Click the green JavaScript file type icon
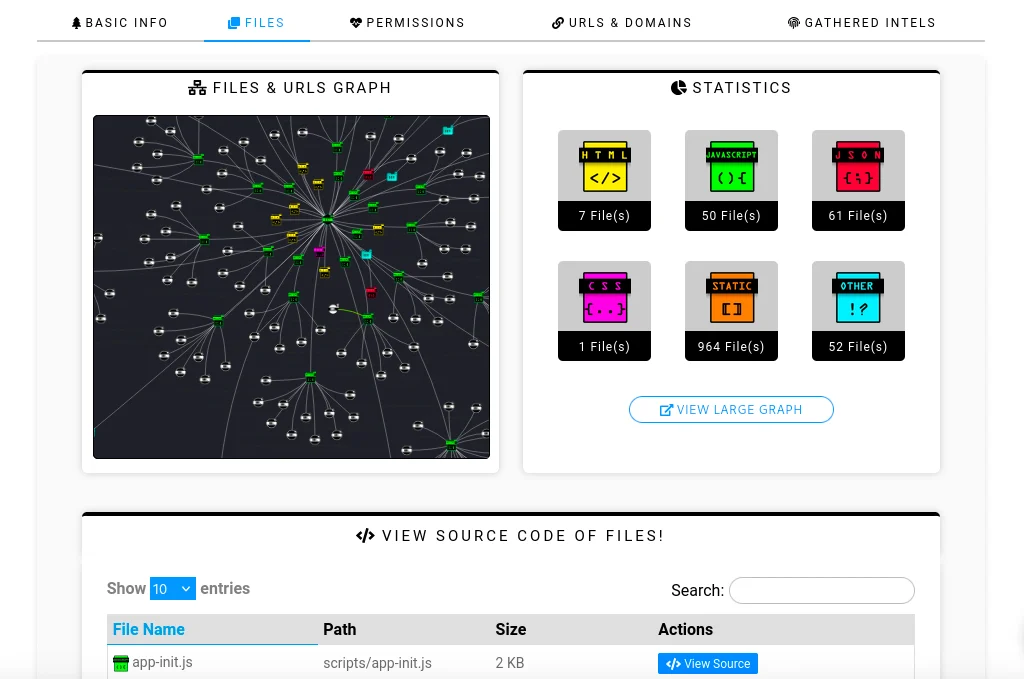The height and width of the screenshot is (679, 1024). (x=731, y=167)
